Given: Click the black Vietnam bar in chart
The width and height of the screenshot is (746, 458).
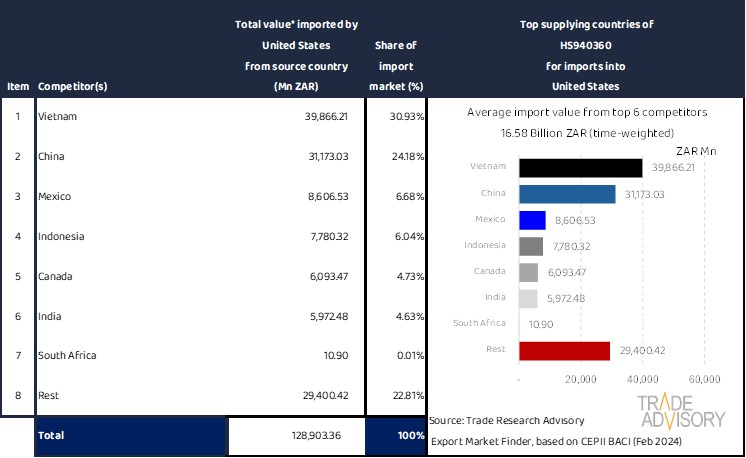Looking at the screenshot, I should point(580,168).
